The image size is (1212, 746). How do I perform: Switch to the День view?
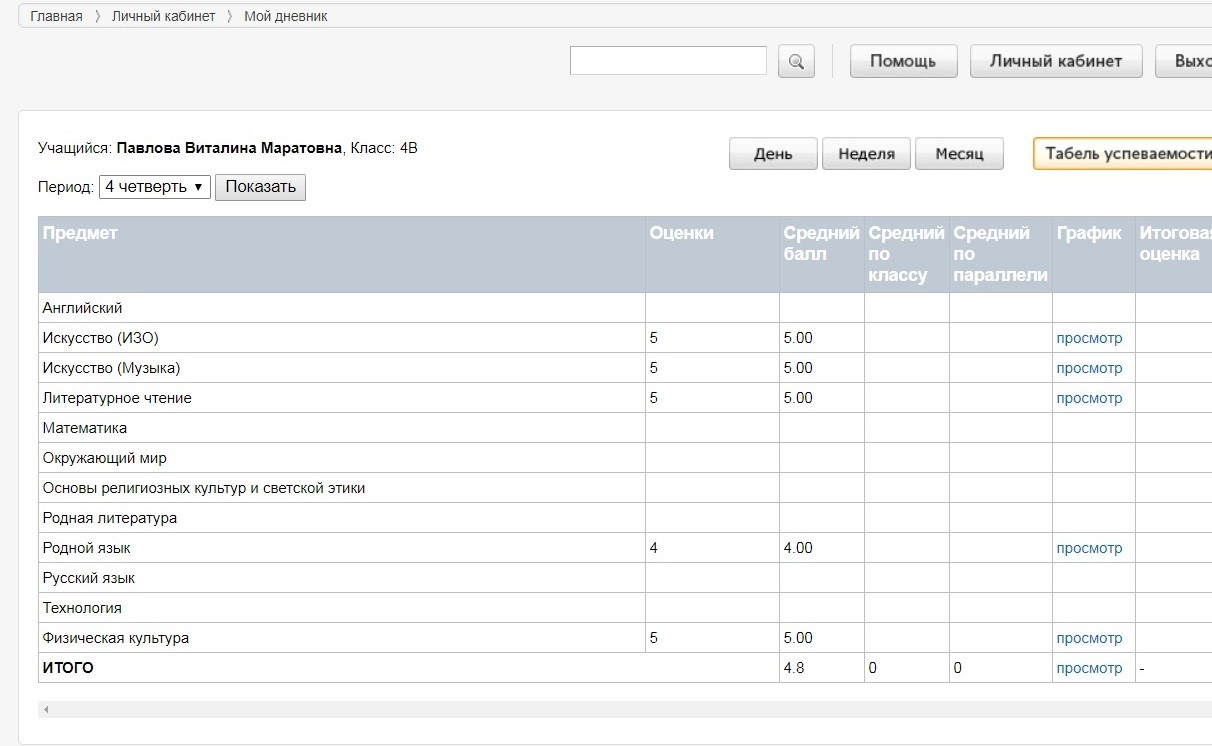pyautogui.click(x=773, y=154)
